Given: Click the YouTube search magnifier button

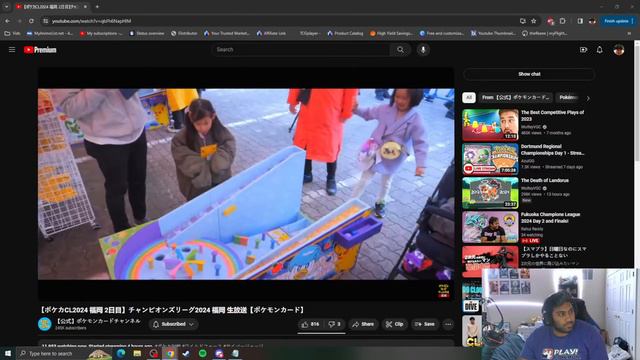Looking at the screenshot, I should 400,50.
